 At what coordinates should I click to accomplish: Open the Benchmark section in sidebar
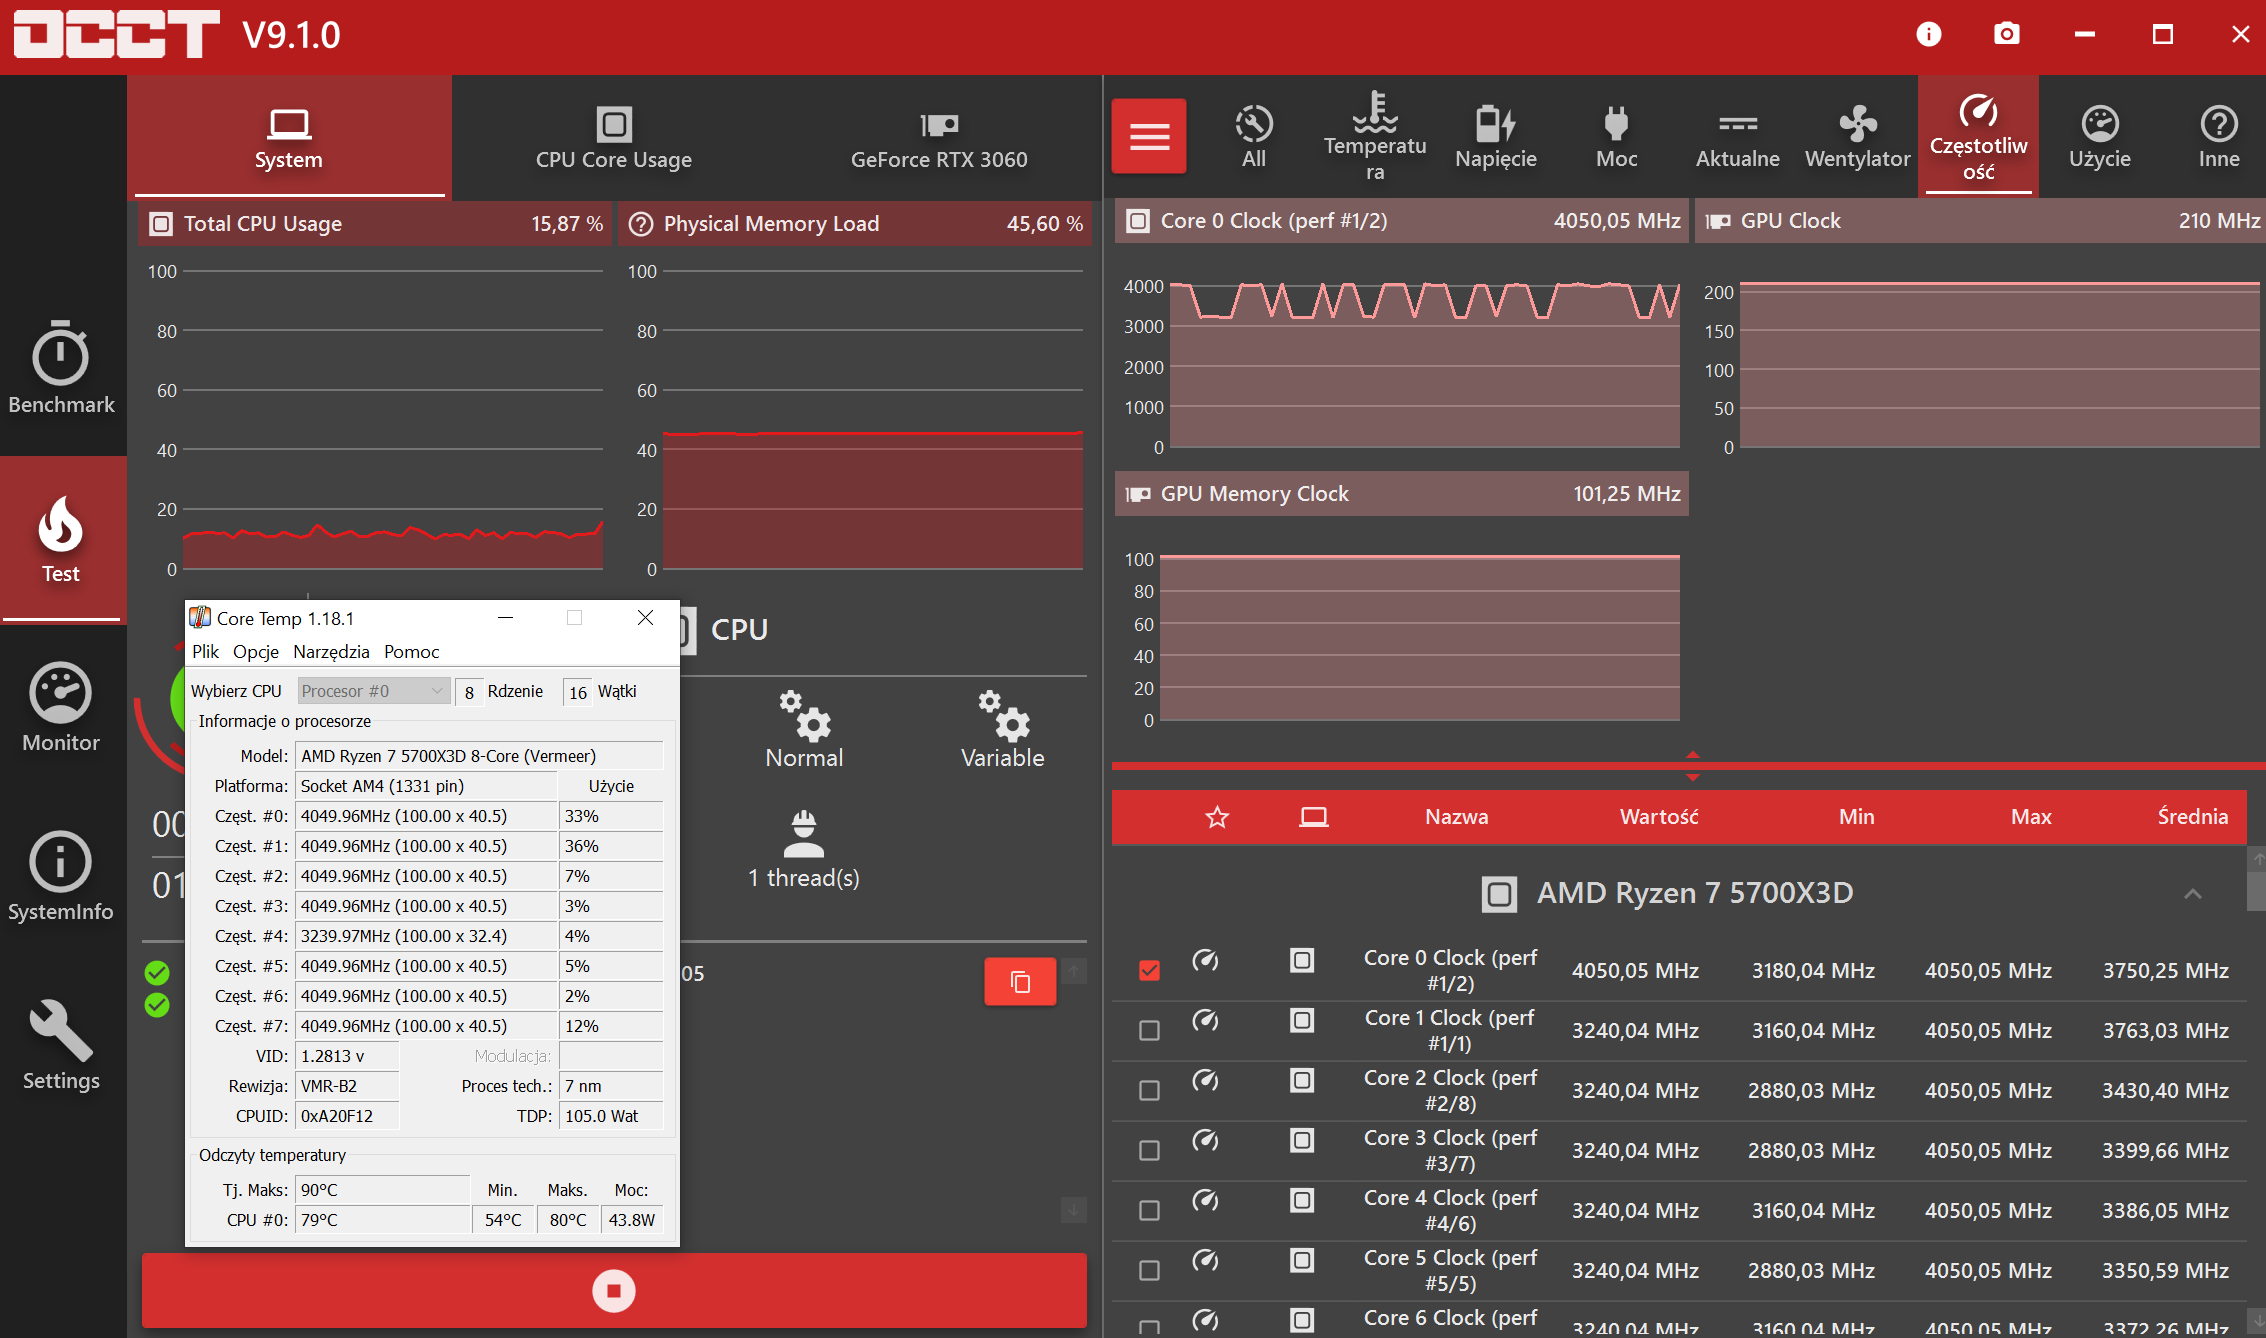tap(61, 368)
